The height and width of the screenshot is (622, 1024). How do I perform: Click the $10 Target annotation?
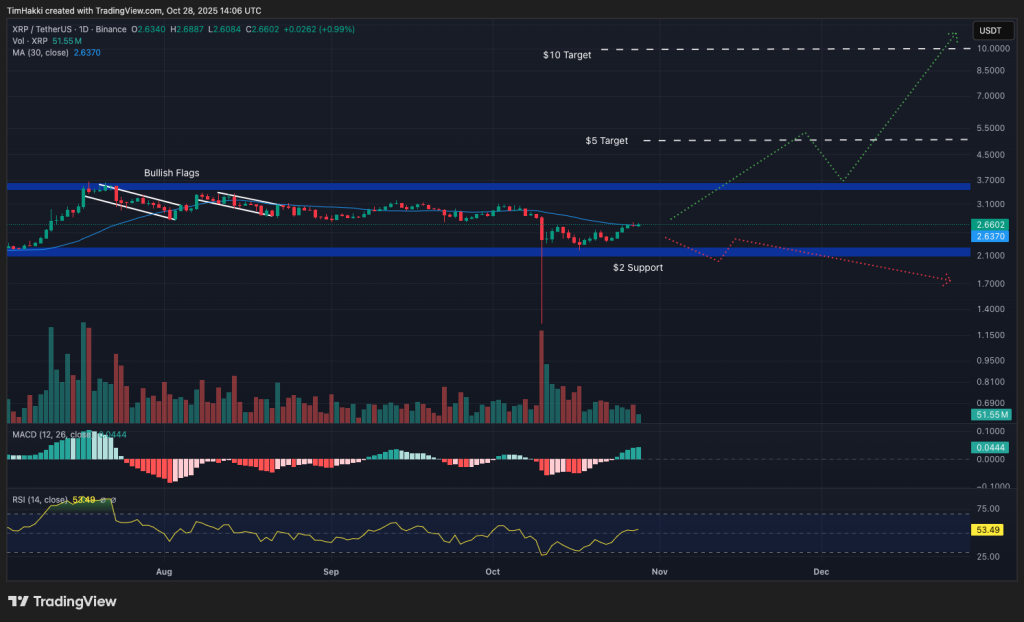567,55
